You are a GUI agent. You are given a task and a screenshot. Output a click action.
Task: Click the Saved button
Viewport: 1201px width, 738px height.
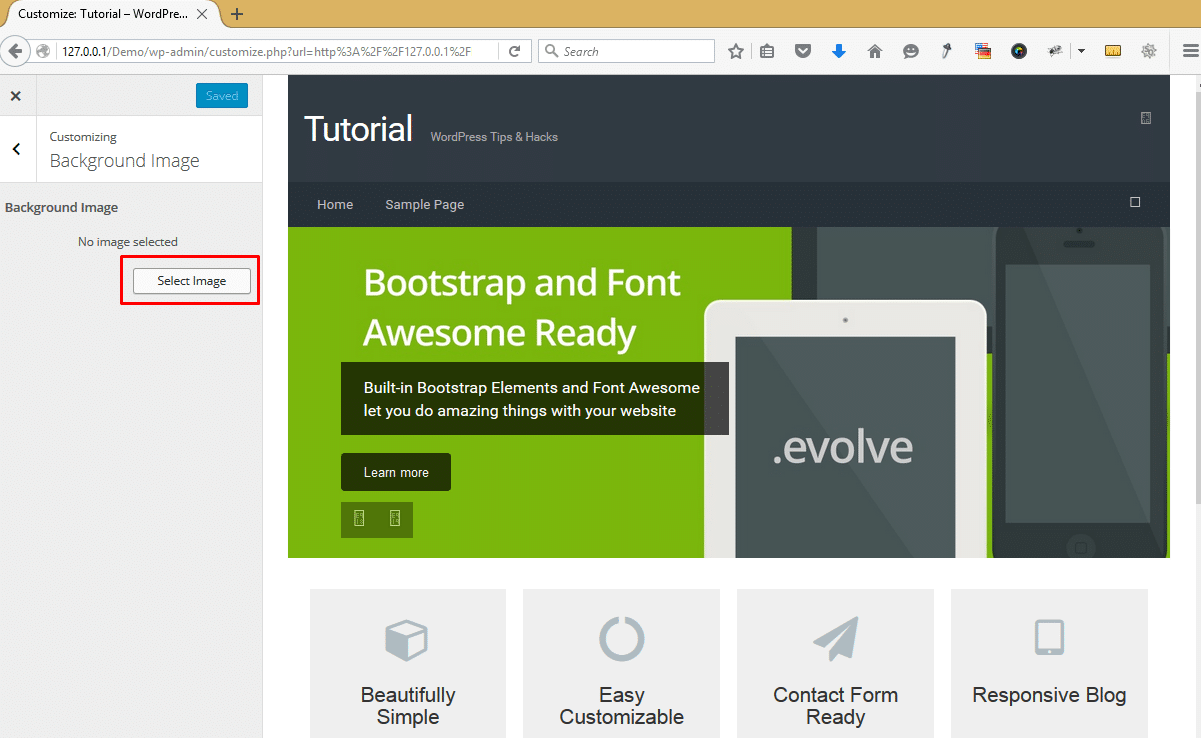[x=222, y=96]
